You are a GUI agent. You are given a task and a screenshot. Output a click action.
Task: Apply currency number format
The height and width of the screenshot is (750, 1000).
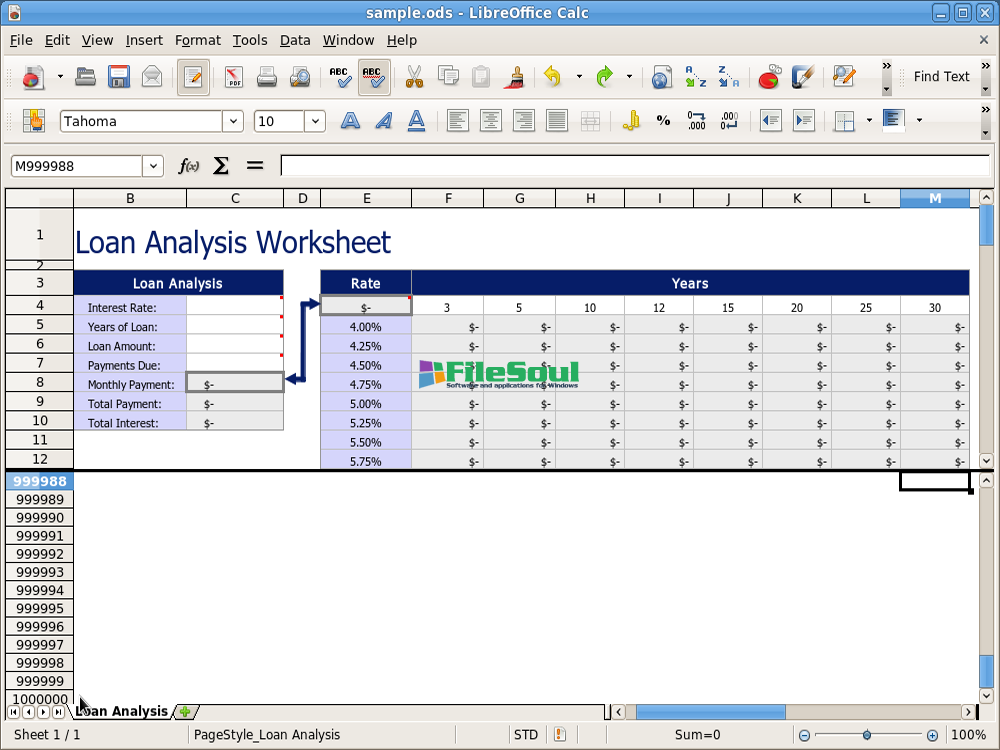[631, 121]
